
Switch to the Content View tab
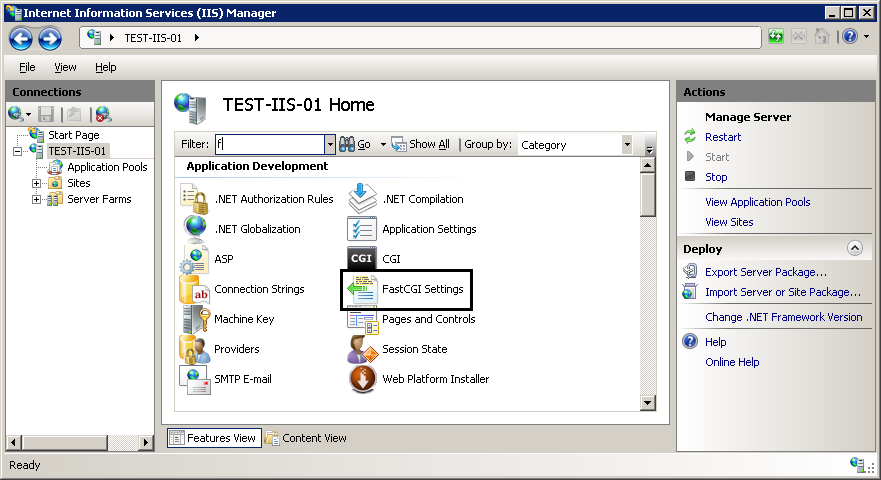click(306, 438)
